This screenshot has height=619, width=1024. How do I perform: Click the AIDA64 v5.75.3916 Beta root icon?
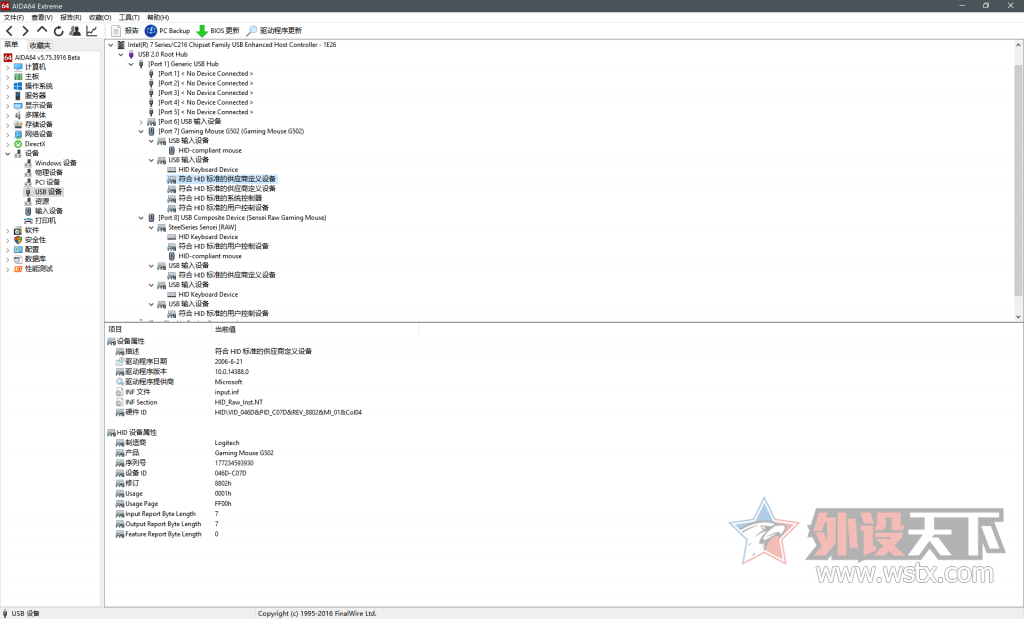tap(8, 57)
